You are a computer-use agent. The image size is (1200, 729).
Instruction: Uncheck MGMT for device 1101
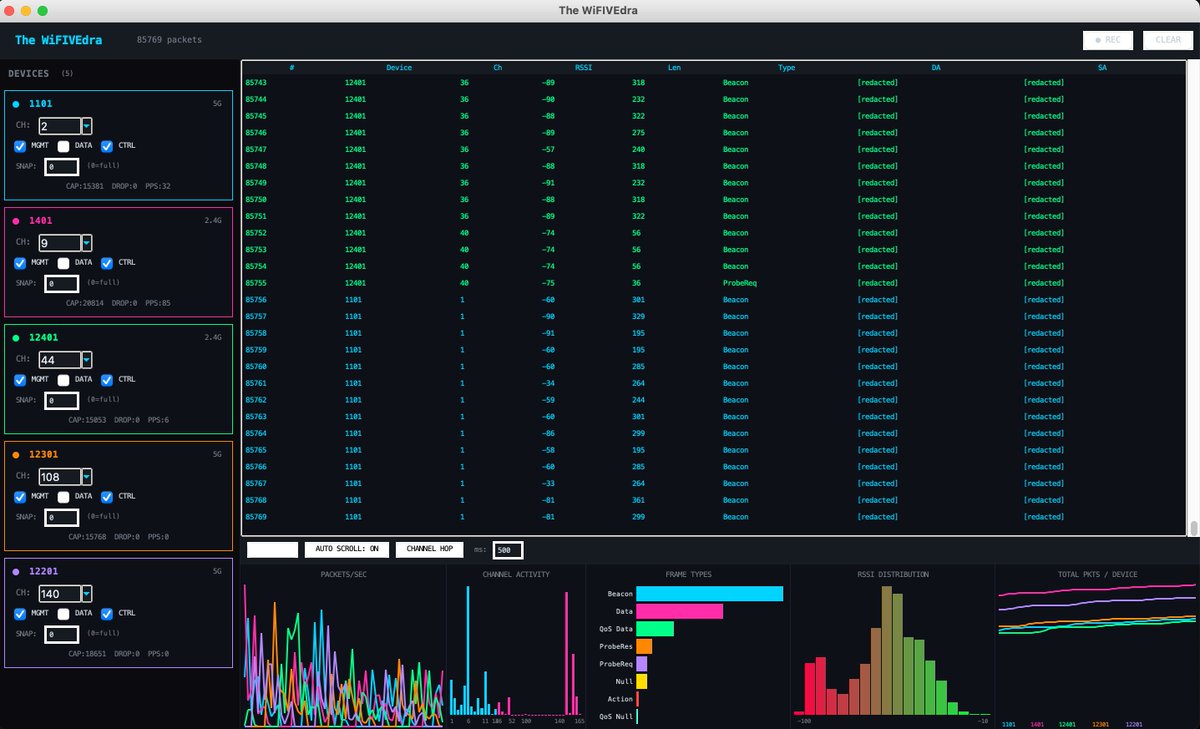[21, 146]
